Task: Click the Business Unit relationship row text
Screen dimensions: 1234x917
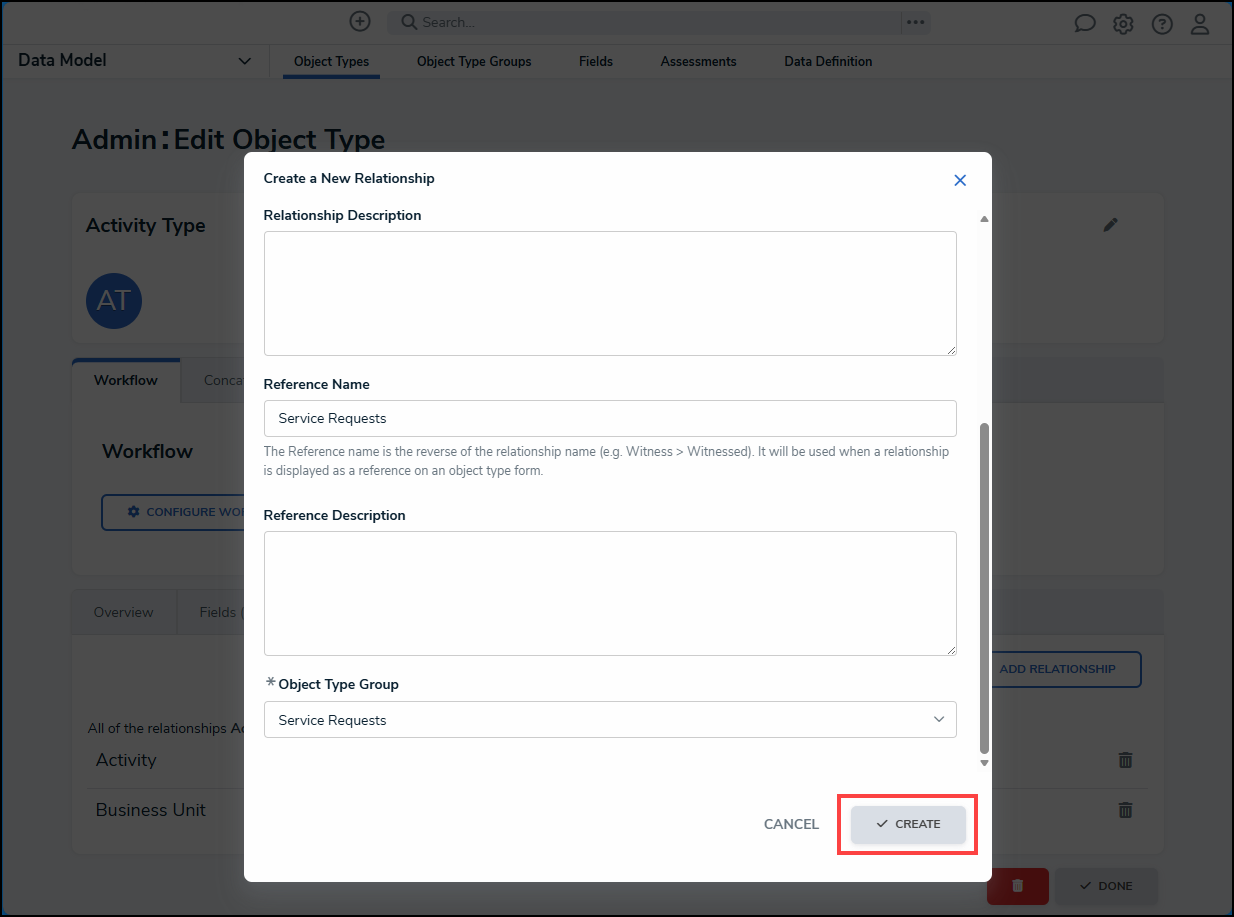Action: 151,810
